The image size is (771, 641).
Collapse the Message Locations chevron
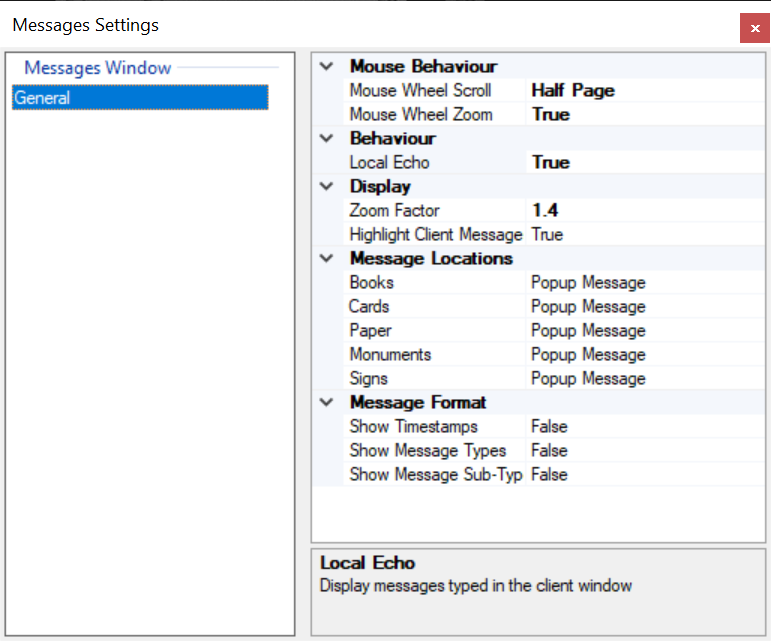(x=326, y=258)
